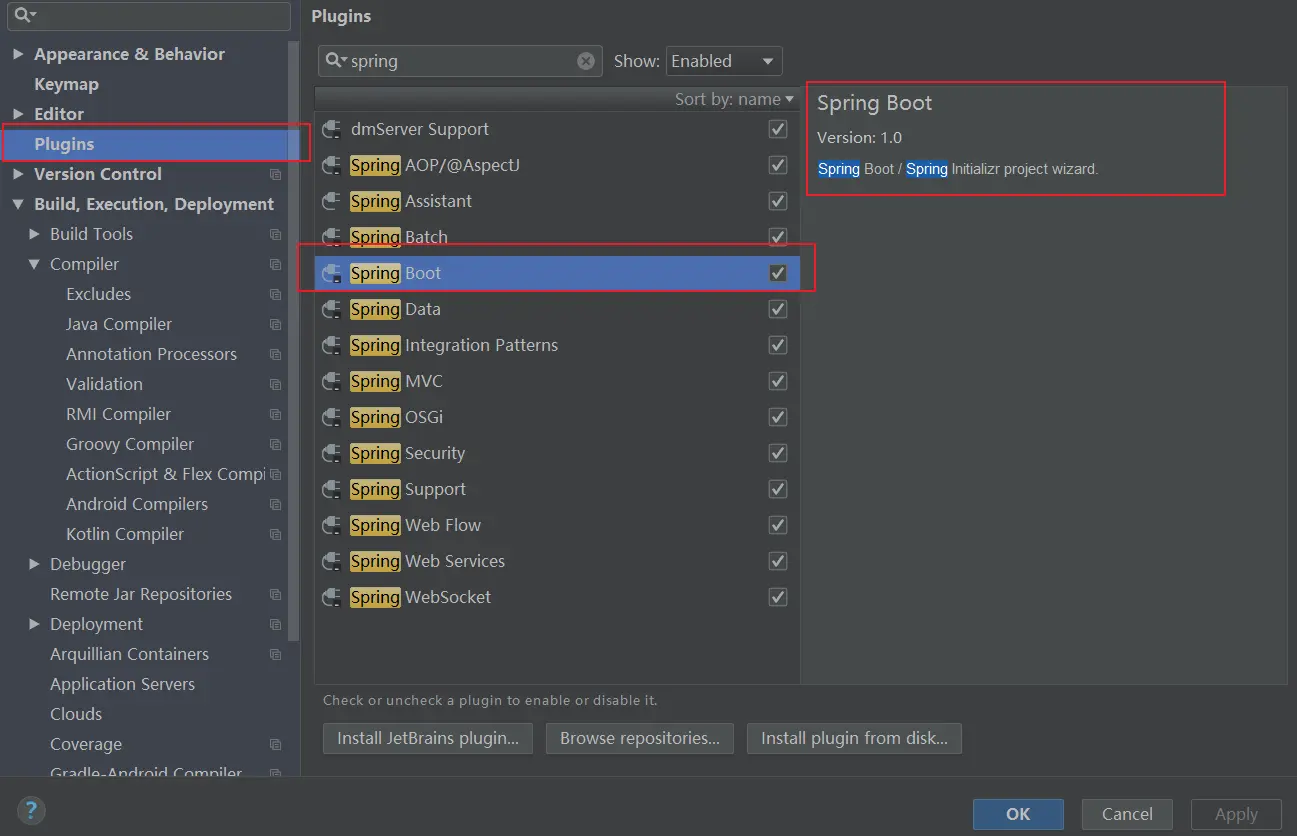Click project-level icon beside Version Control

pos(276,174)
